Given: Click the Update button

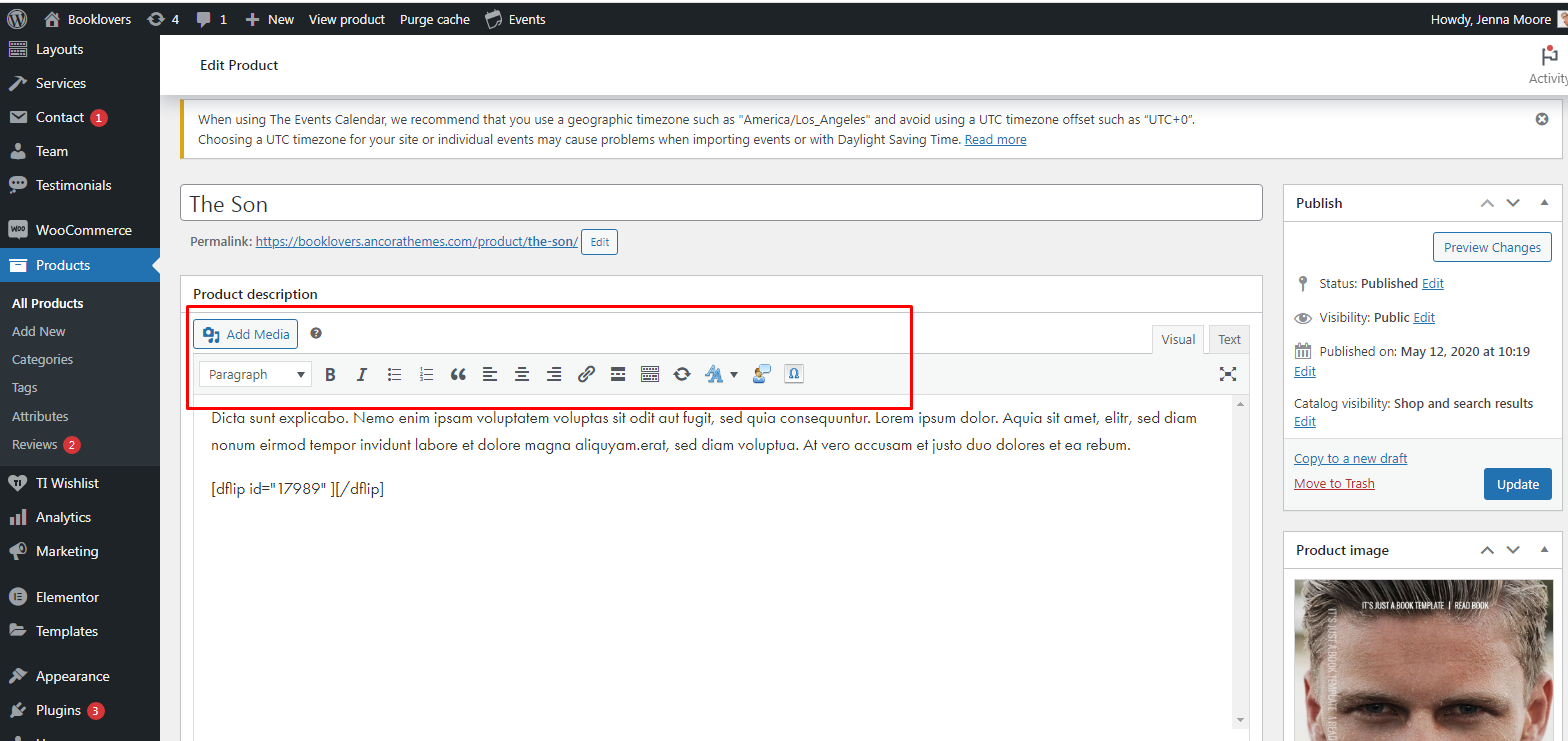Looking at the screenshot, I should (x=1518, y=484).
